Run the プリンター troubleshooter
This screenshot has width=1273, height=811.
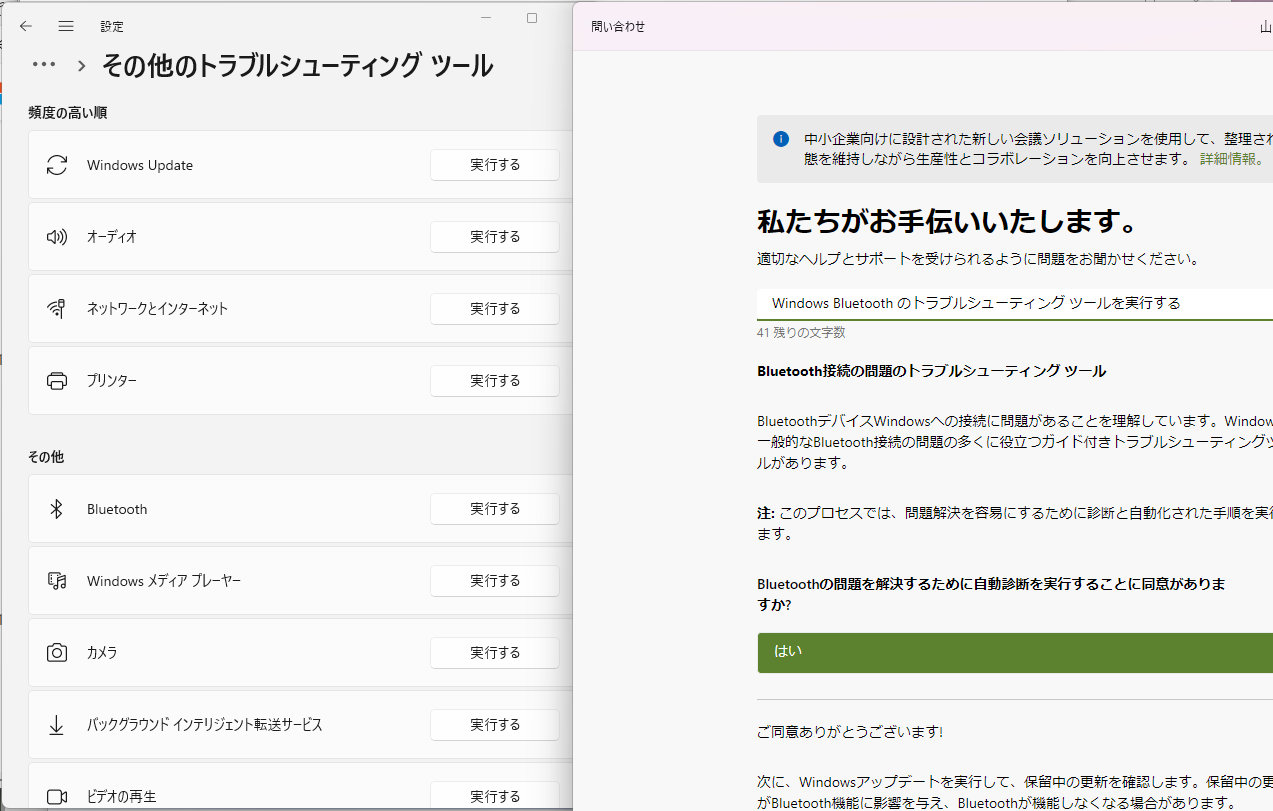pyautogui.click(x=494, y=380)
